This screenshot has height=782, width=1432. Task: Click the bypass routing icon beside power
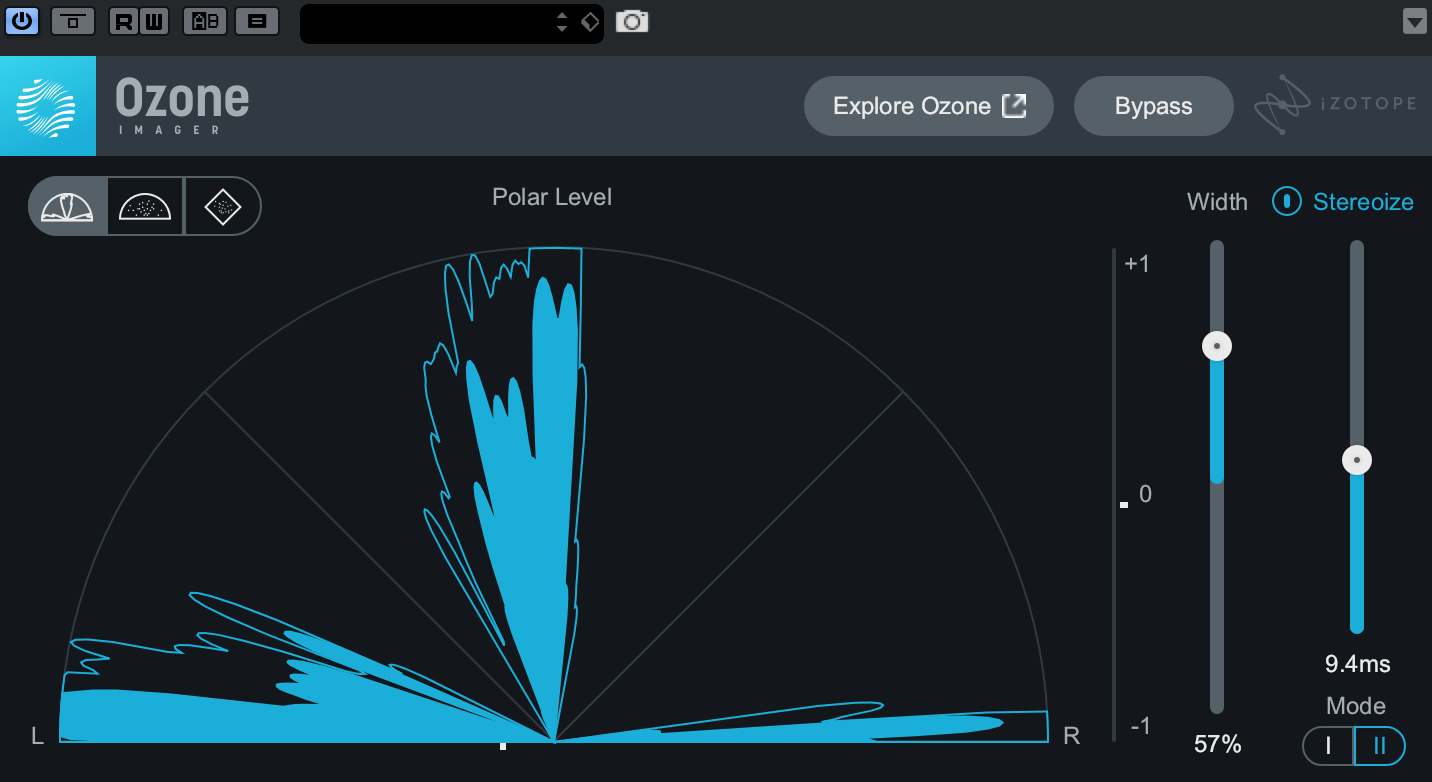click(x=72, y=21)
